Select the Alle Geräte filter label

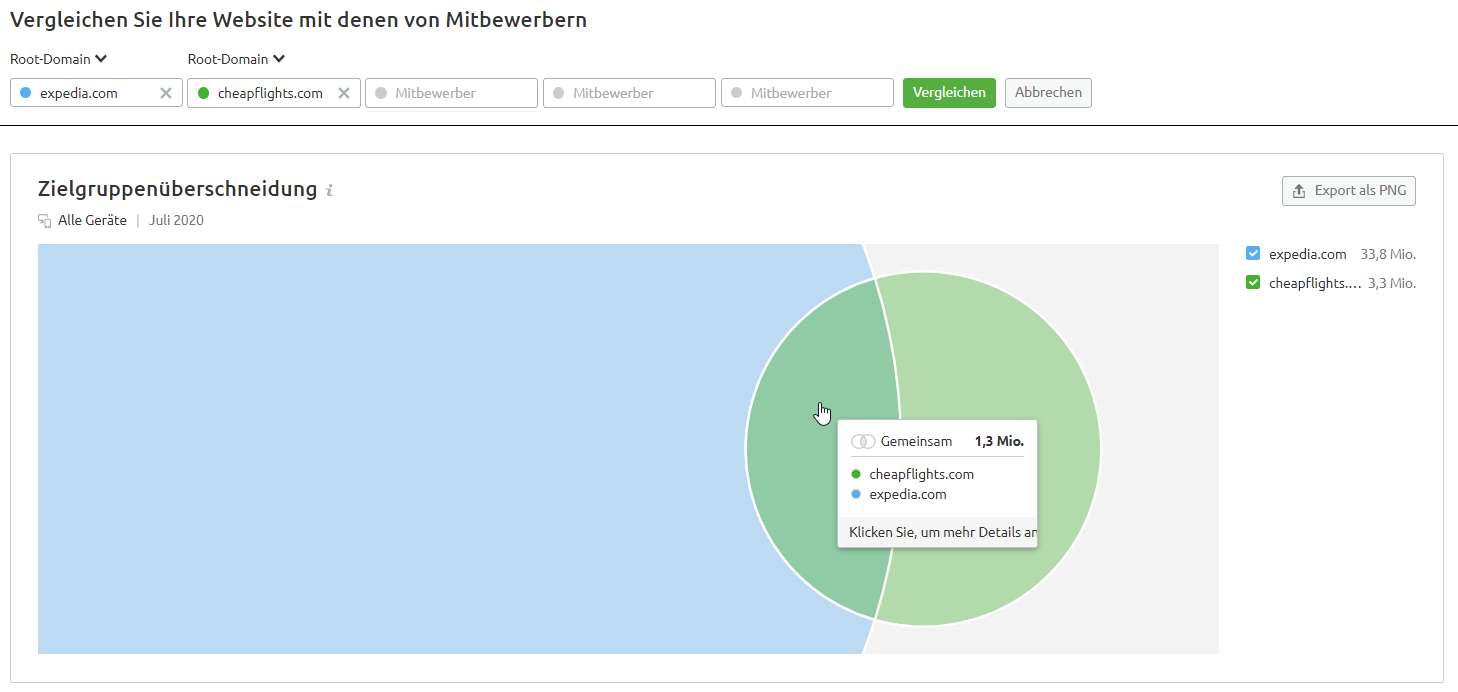point(92,220)
